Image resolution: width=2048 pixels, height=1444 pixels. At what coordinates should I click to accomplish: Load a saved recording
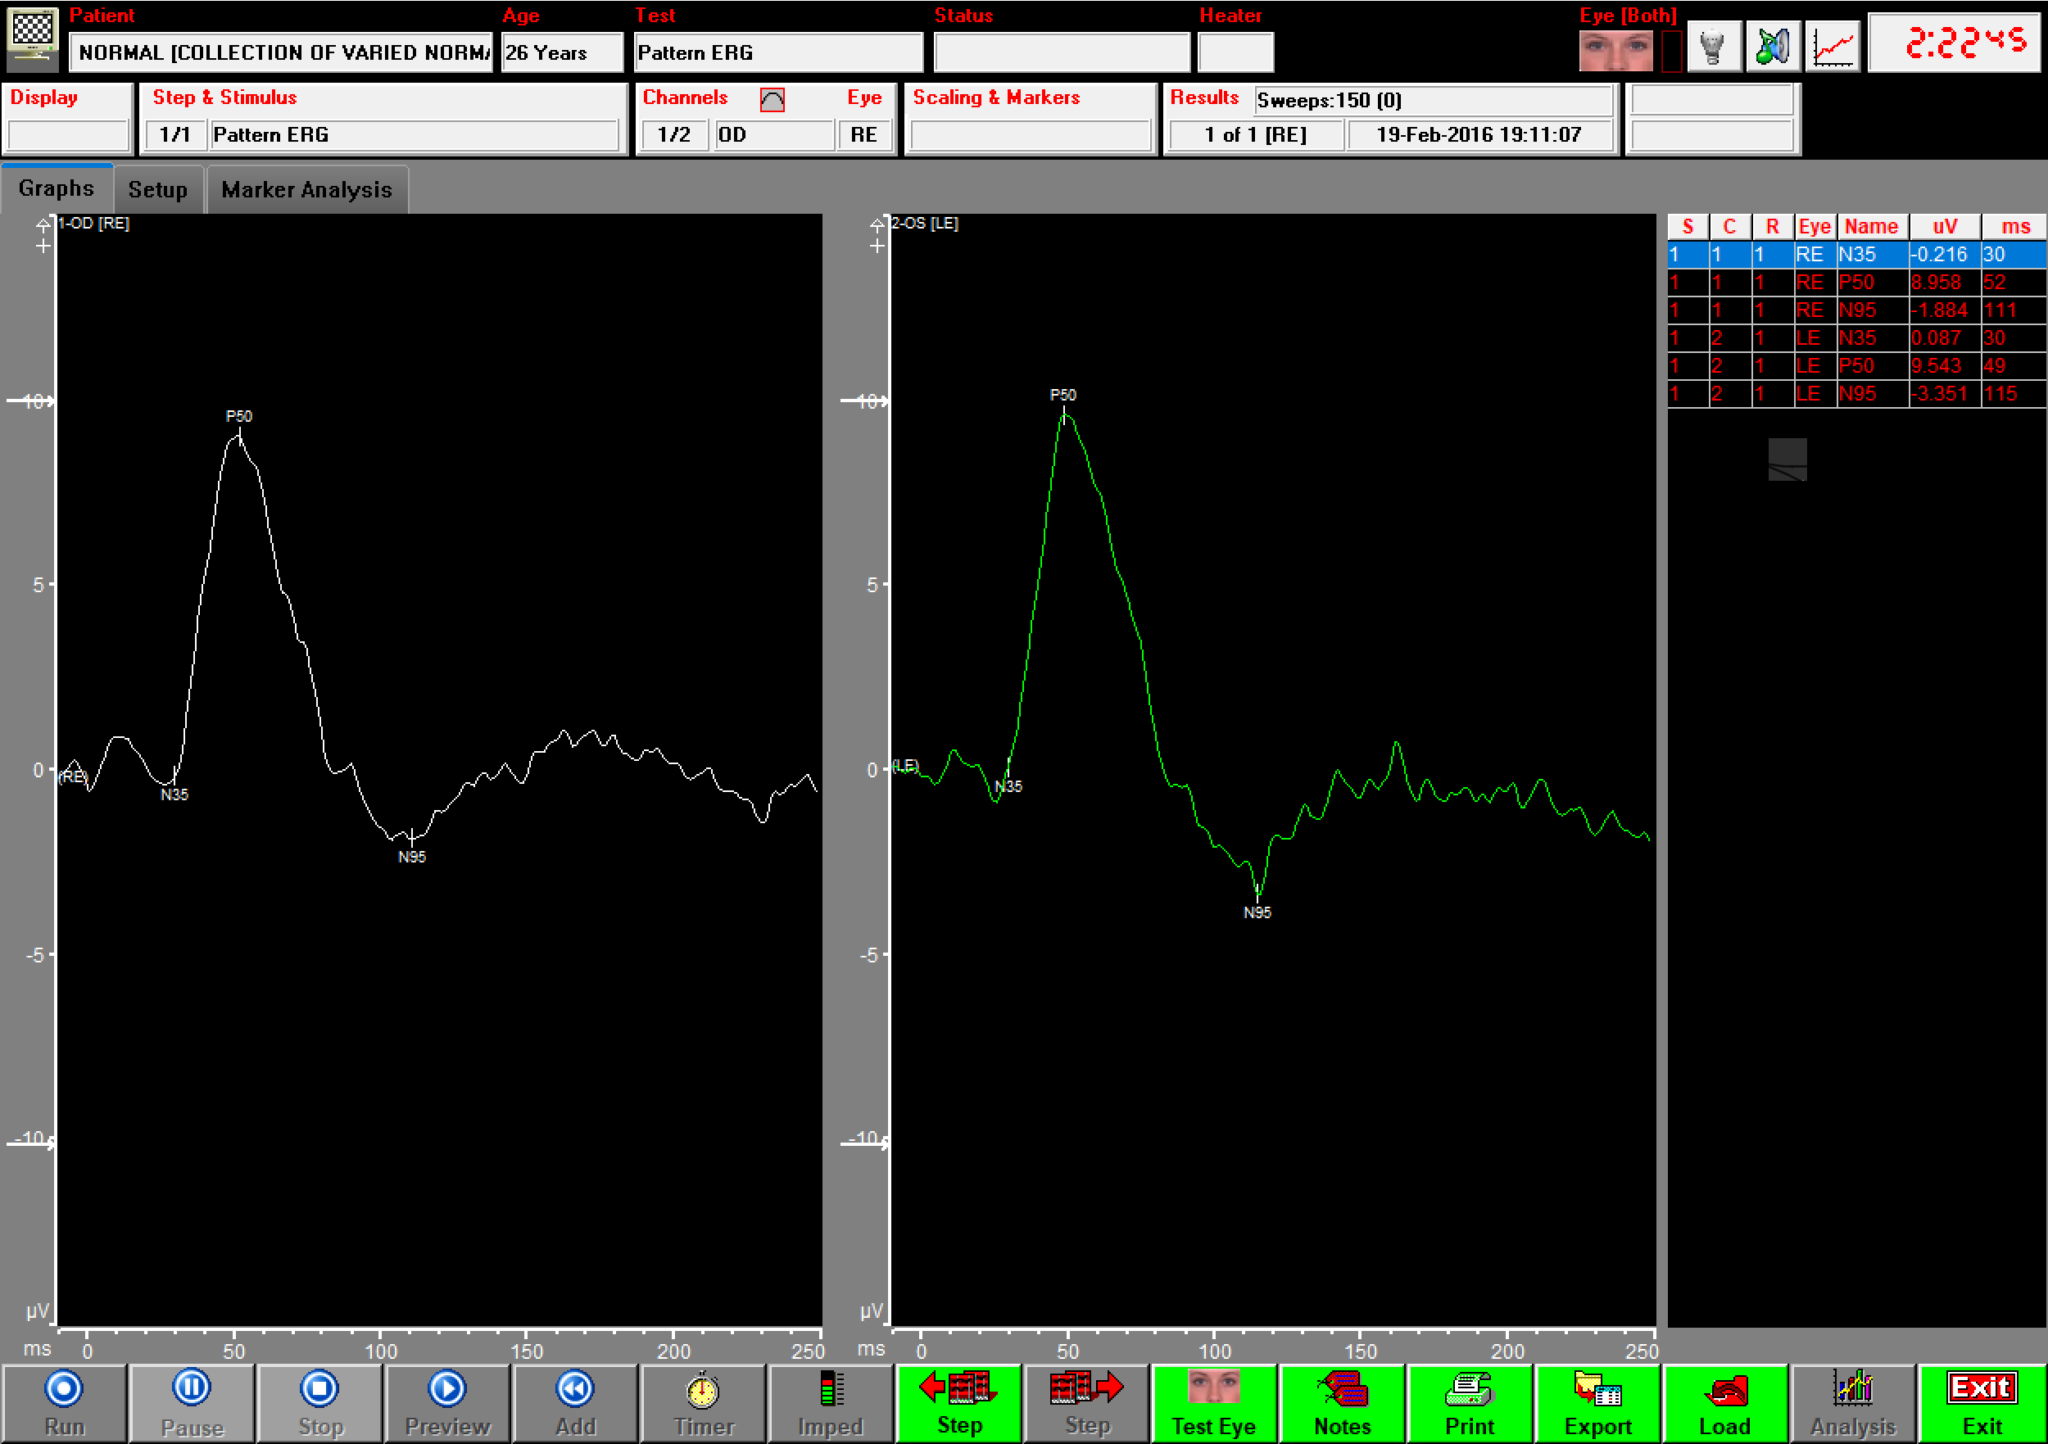point(1725,1404)
